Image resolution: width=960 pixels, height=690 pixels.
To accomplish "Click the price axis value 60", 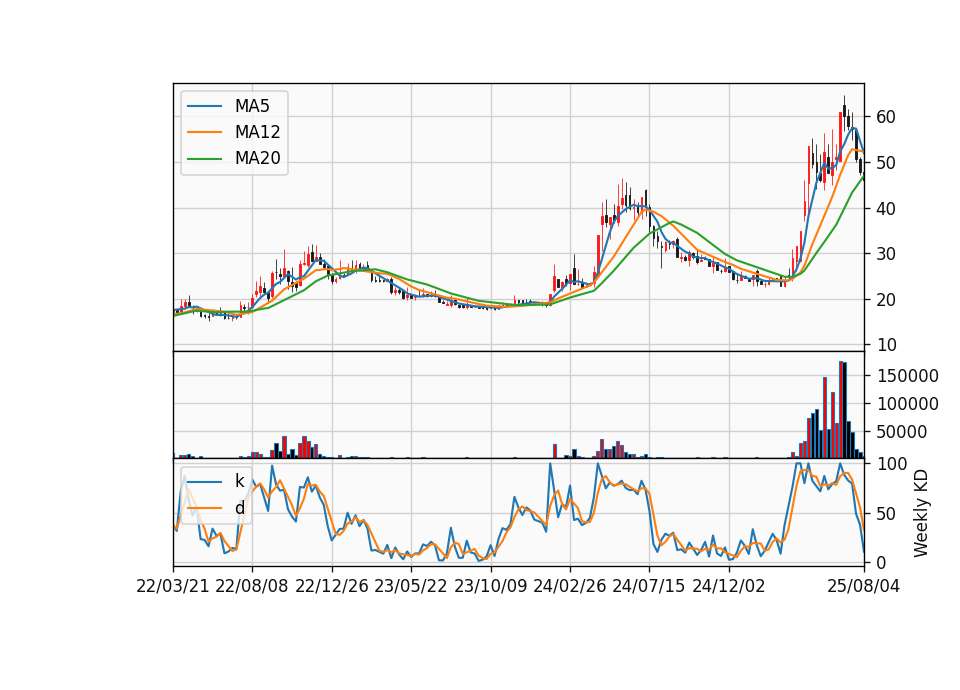I will pyautogui.click(x=886, y=117).
